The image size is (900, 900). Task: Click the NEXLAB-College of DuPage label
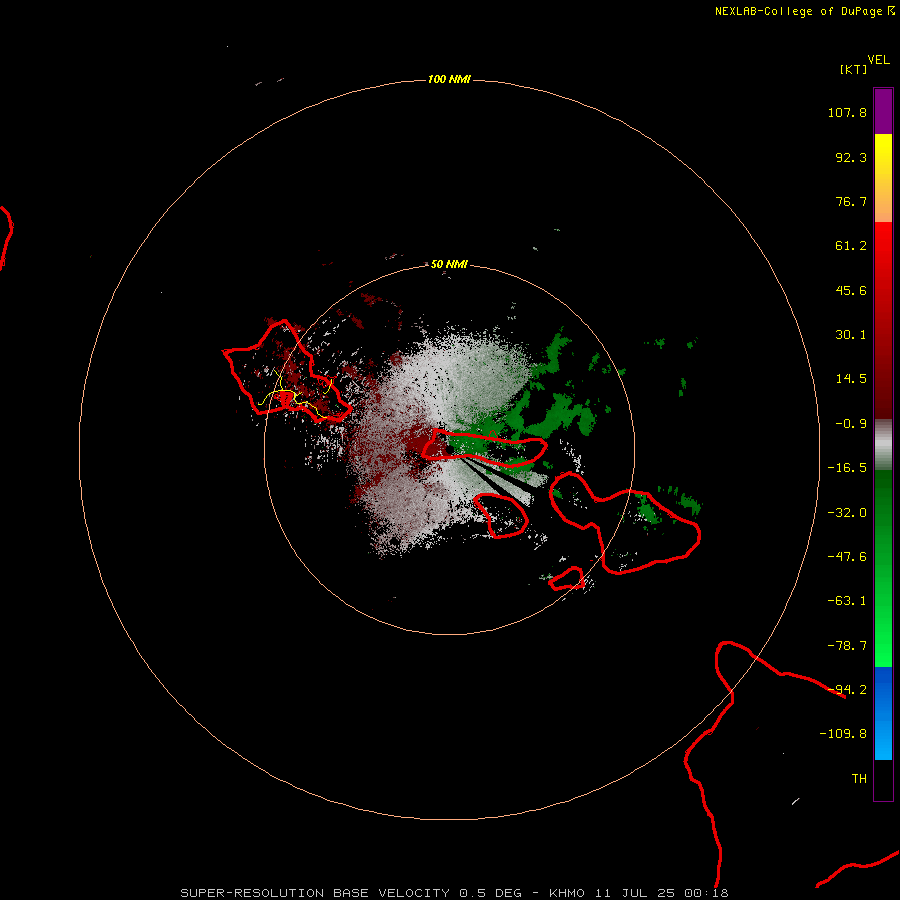798,11
